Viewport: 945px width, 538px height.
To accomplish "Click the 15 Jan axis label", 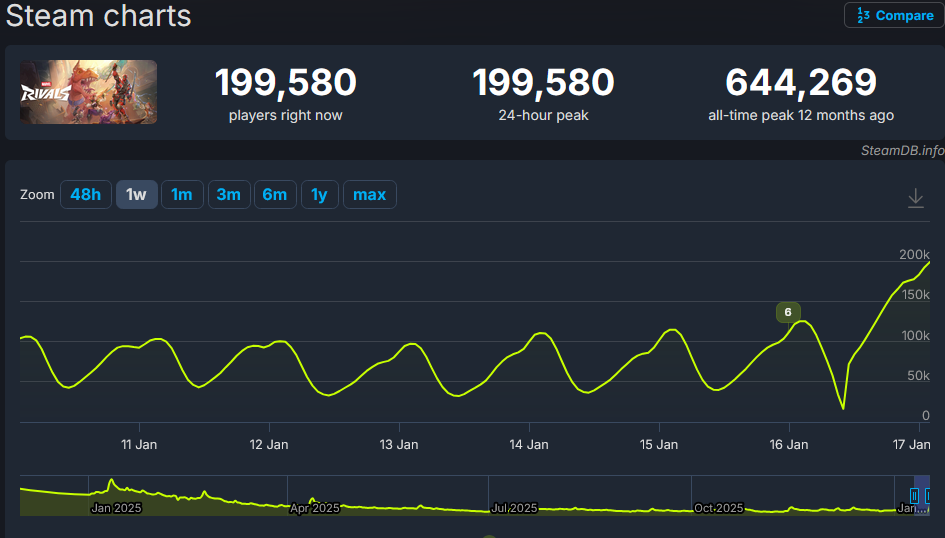I will coord(659,445).
